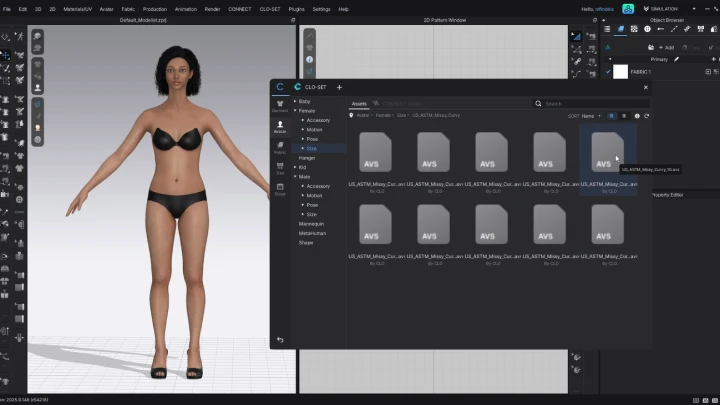Viewport: 720px width, 405px height.
Task: Select the MetaHuman folder
Action: (x=312, y=233)
